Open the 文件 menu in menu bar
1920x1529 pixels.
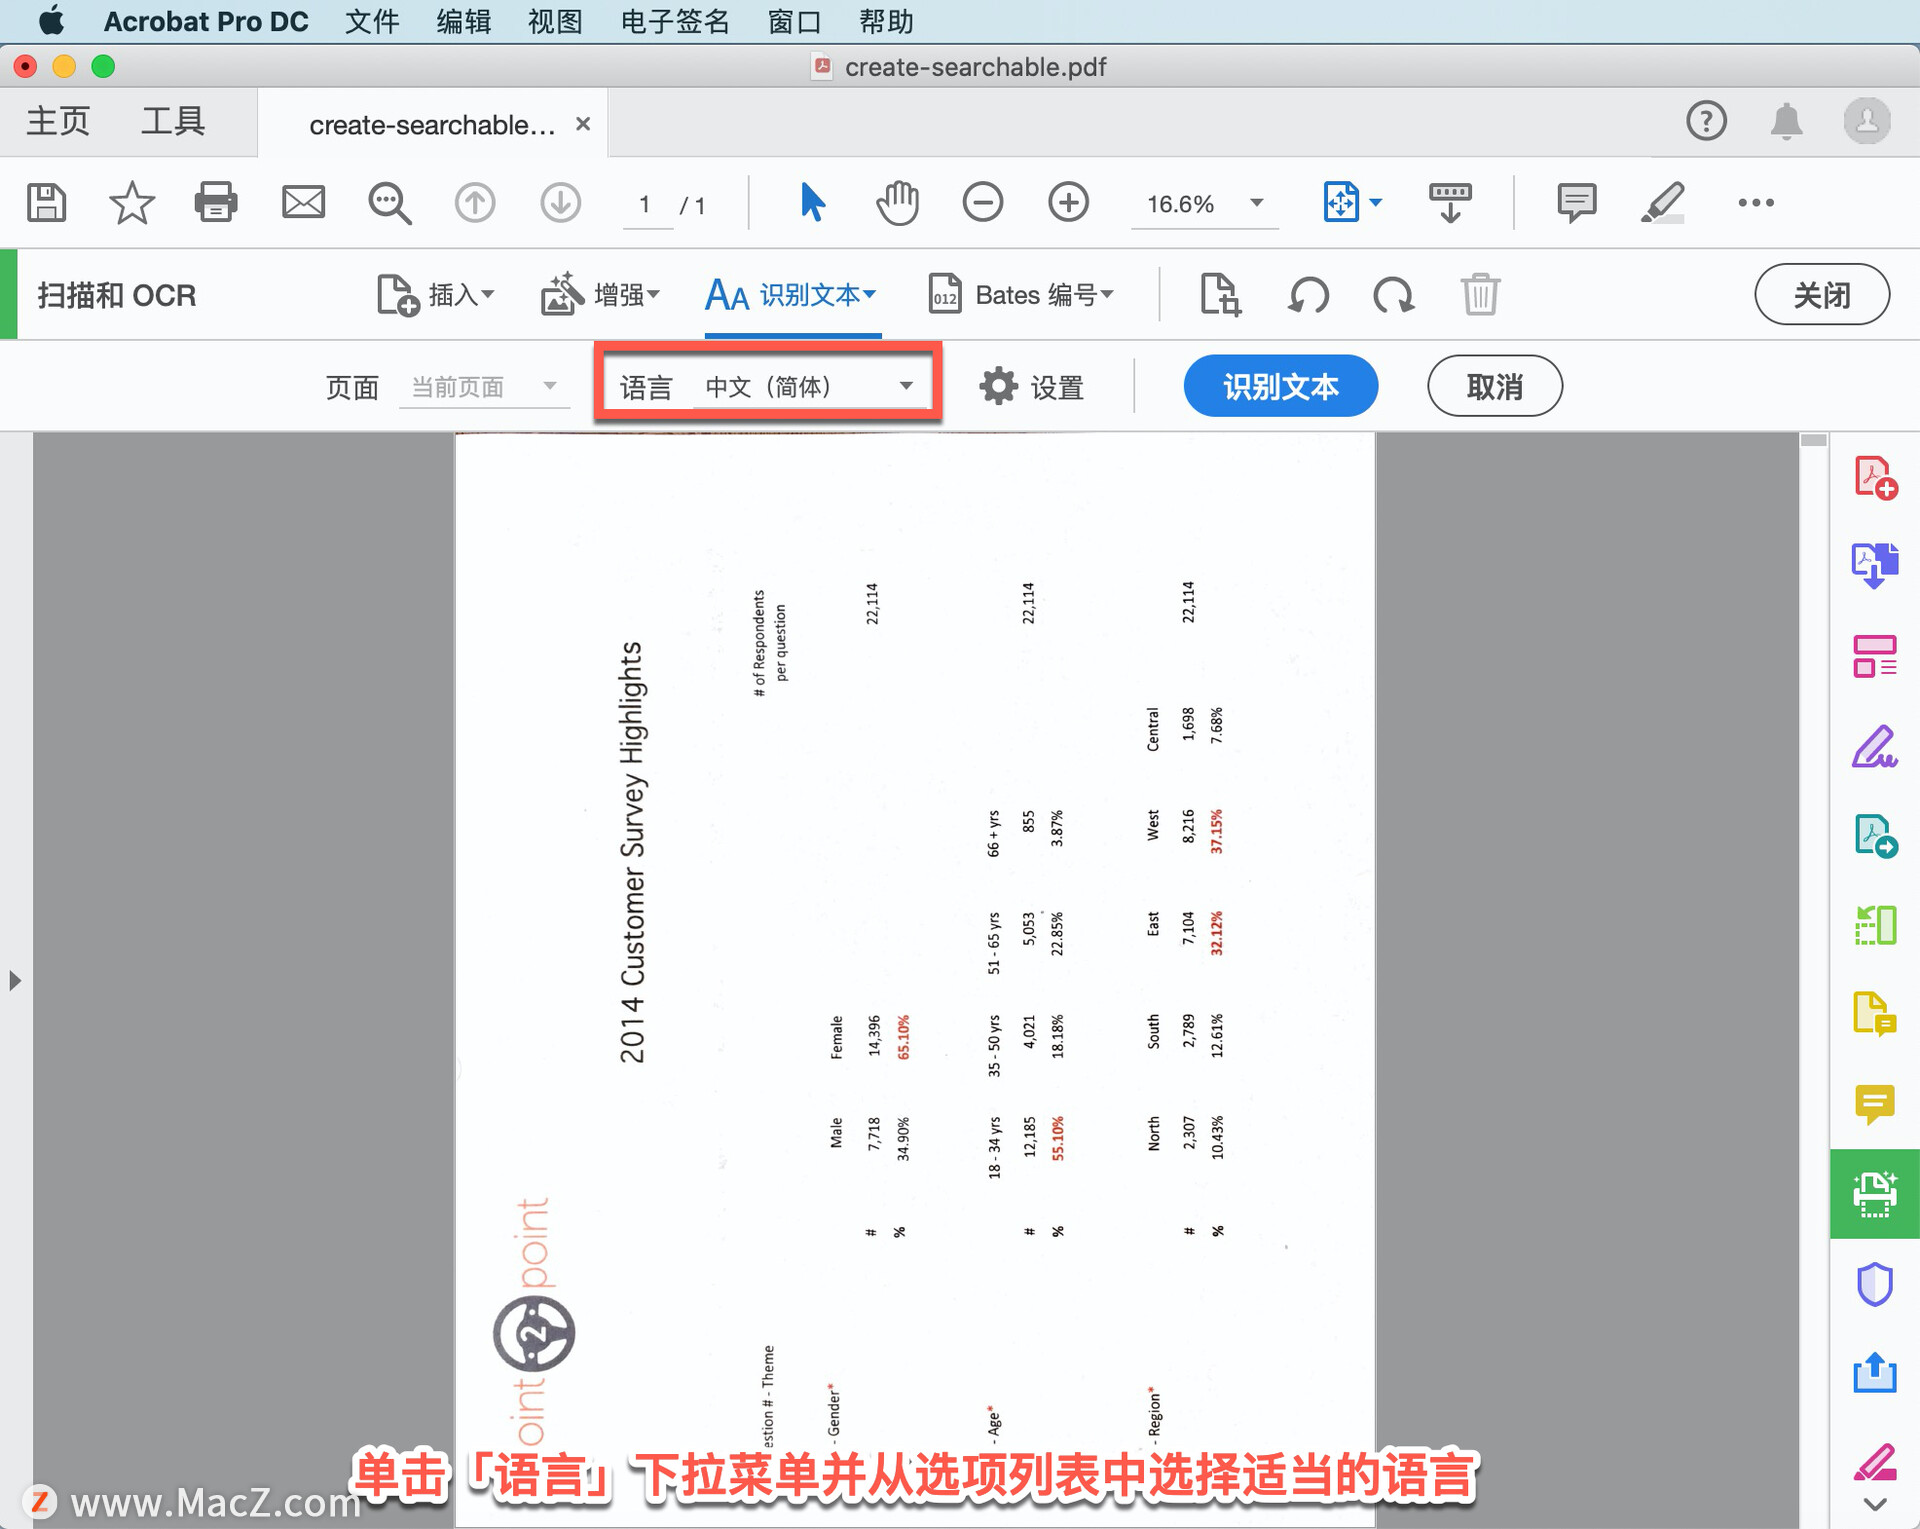(372, 21)
